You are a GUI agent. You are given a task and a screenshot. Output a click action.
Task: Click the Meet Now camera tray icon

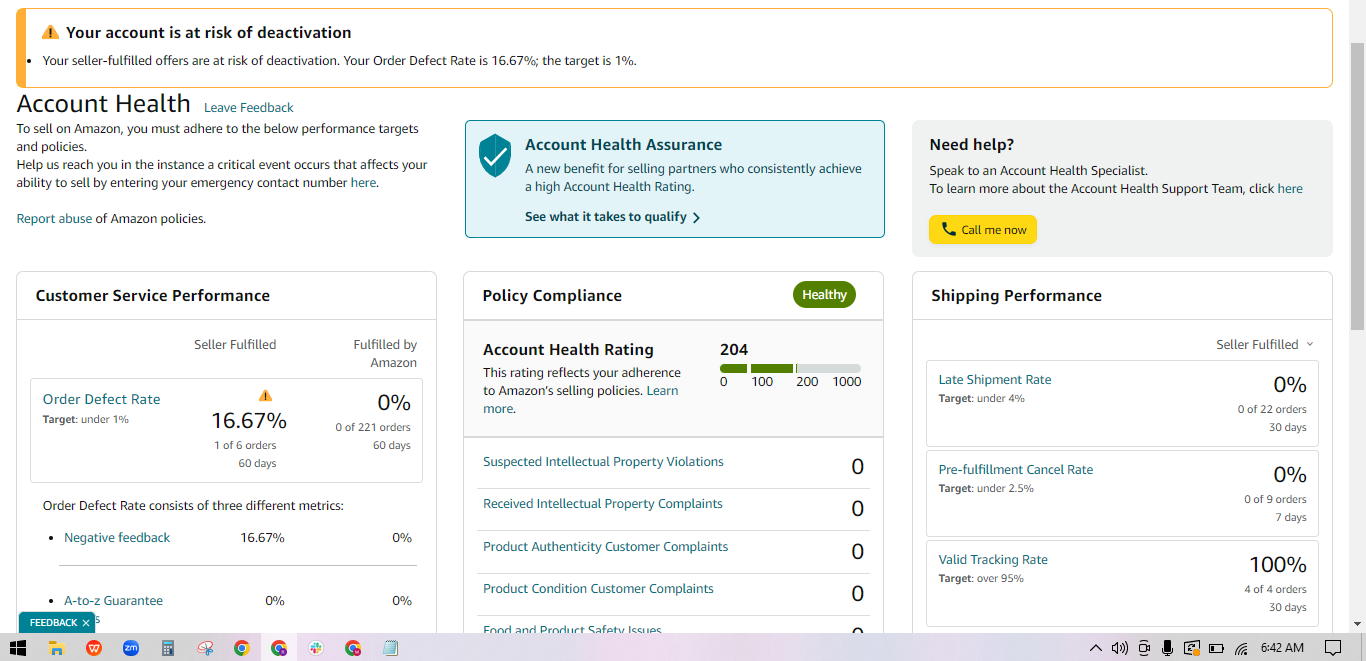point(1144,648)
